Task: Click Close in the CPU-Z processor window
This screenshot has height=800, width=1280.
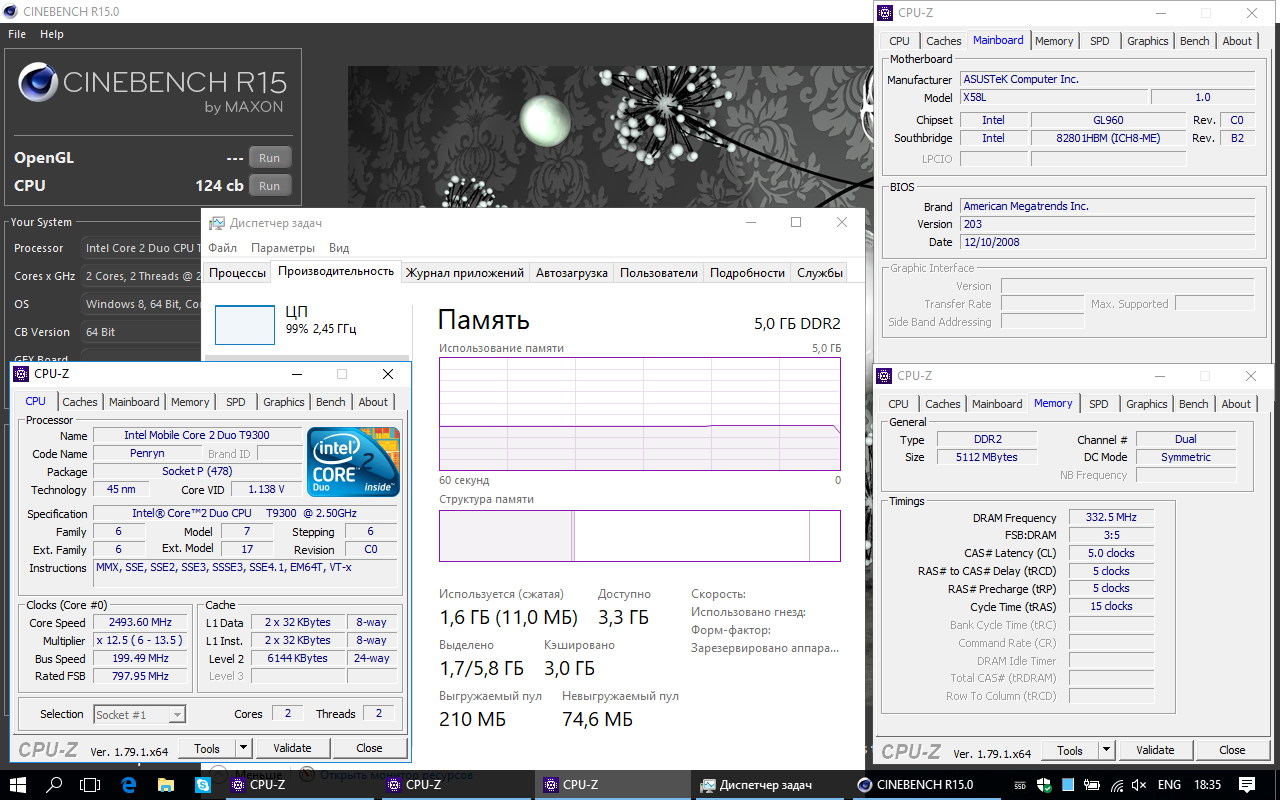Action: pos(369,748)
